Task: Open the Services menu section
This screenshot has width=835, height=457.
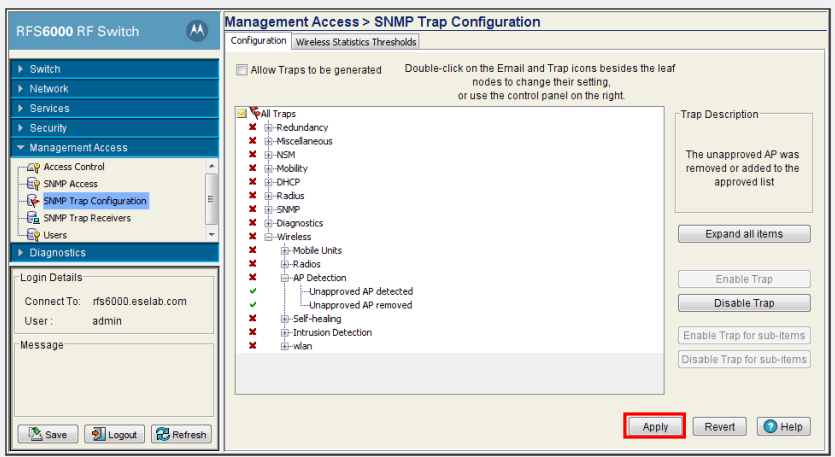Action: [114, 109]
